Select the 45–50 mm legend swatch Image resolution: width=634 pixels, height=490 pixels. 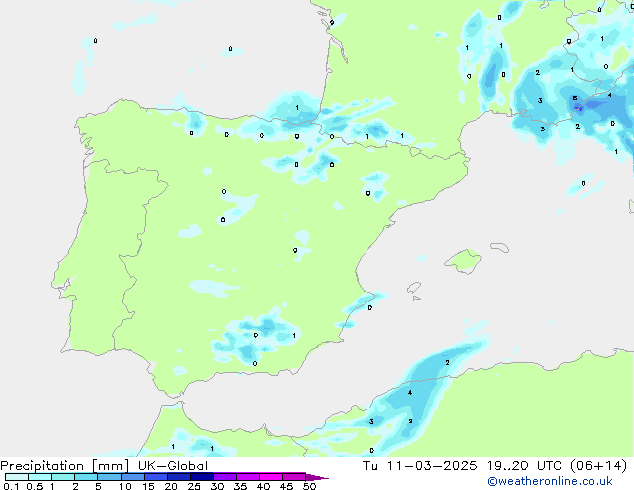coord(294,477)
